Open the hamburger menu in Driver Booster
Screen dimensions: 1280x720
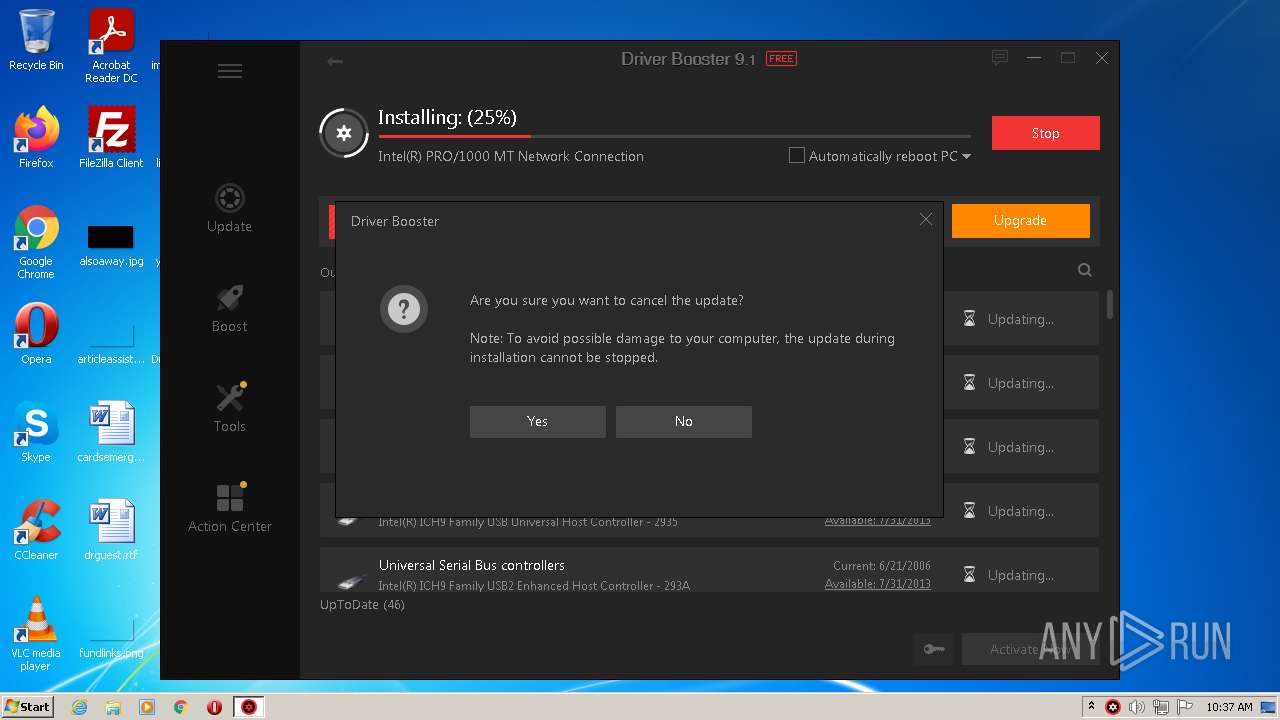coord(230,71)
